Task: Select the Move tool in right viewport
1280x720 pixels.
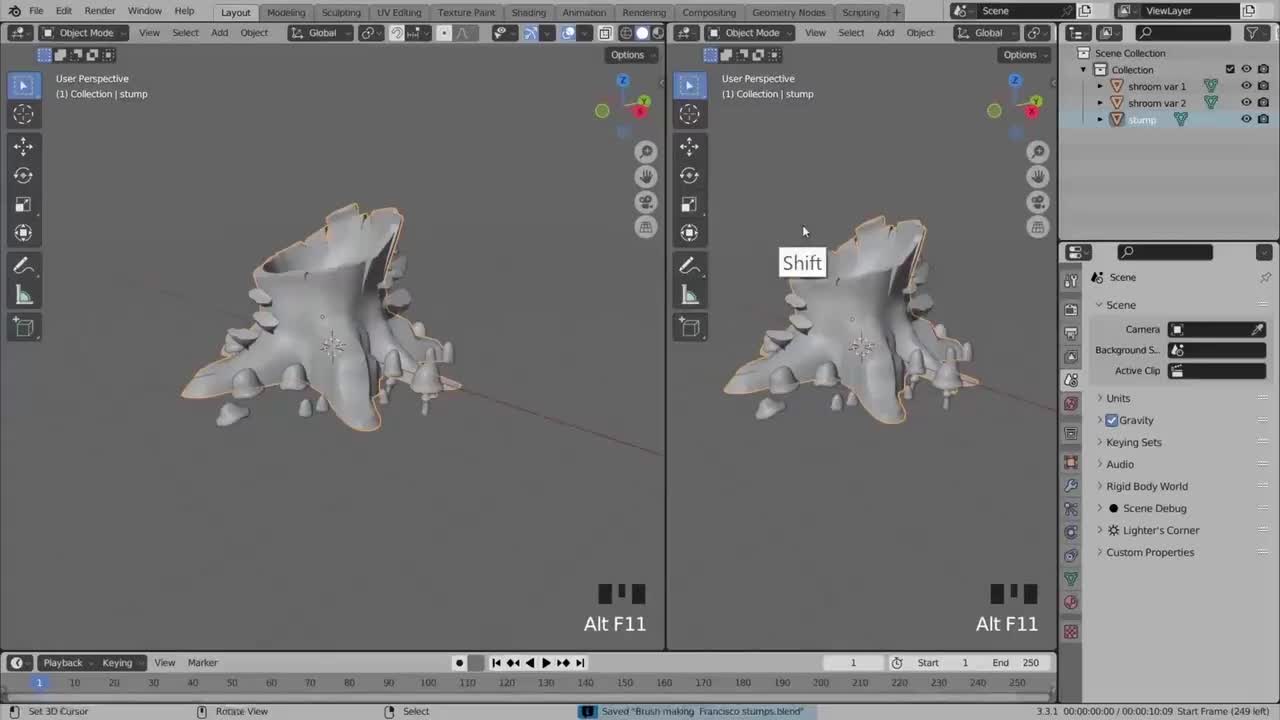Action: 689,146
